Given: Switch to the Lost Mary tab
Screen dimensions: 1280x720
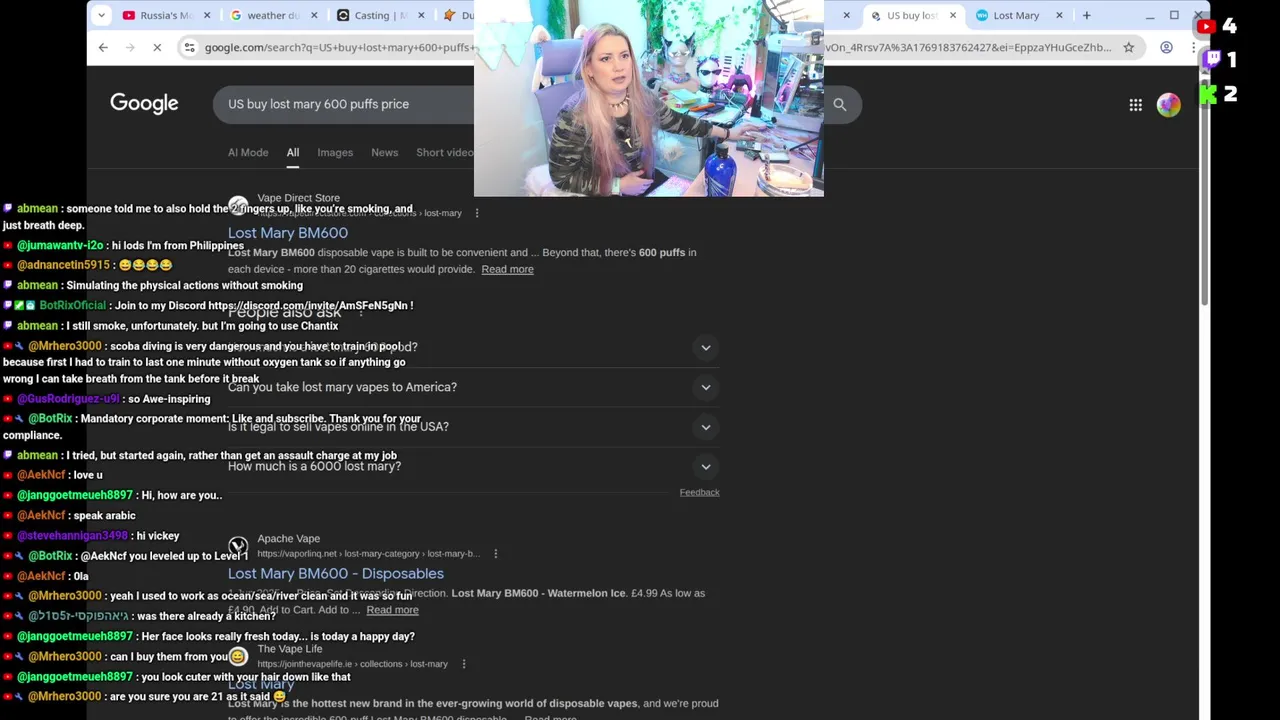Looking at the screenshot, I should [x=1016, y=15].
